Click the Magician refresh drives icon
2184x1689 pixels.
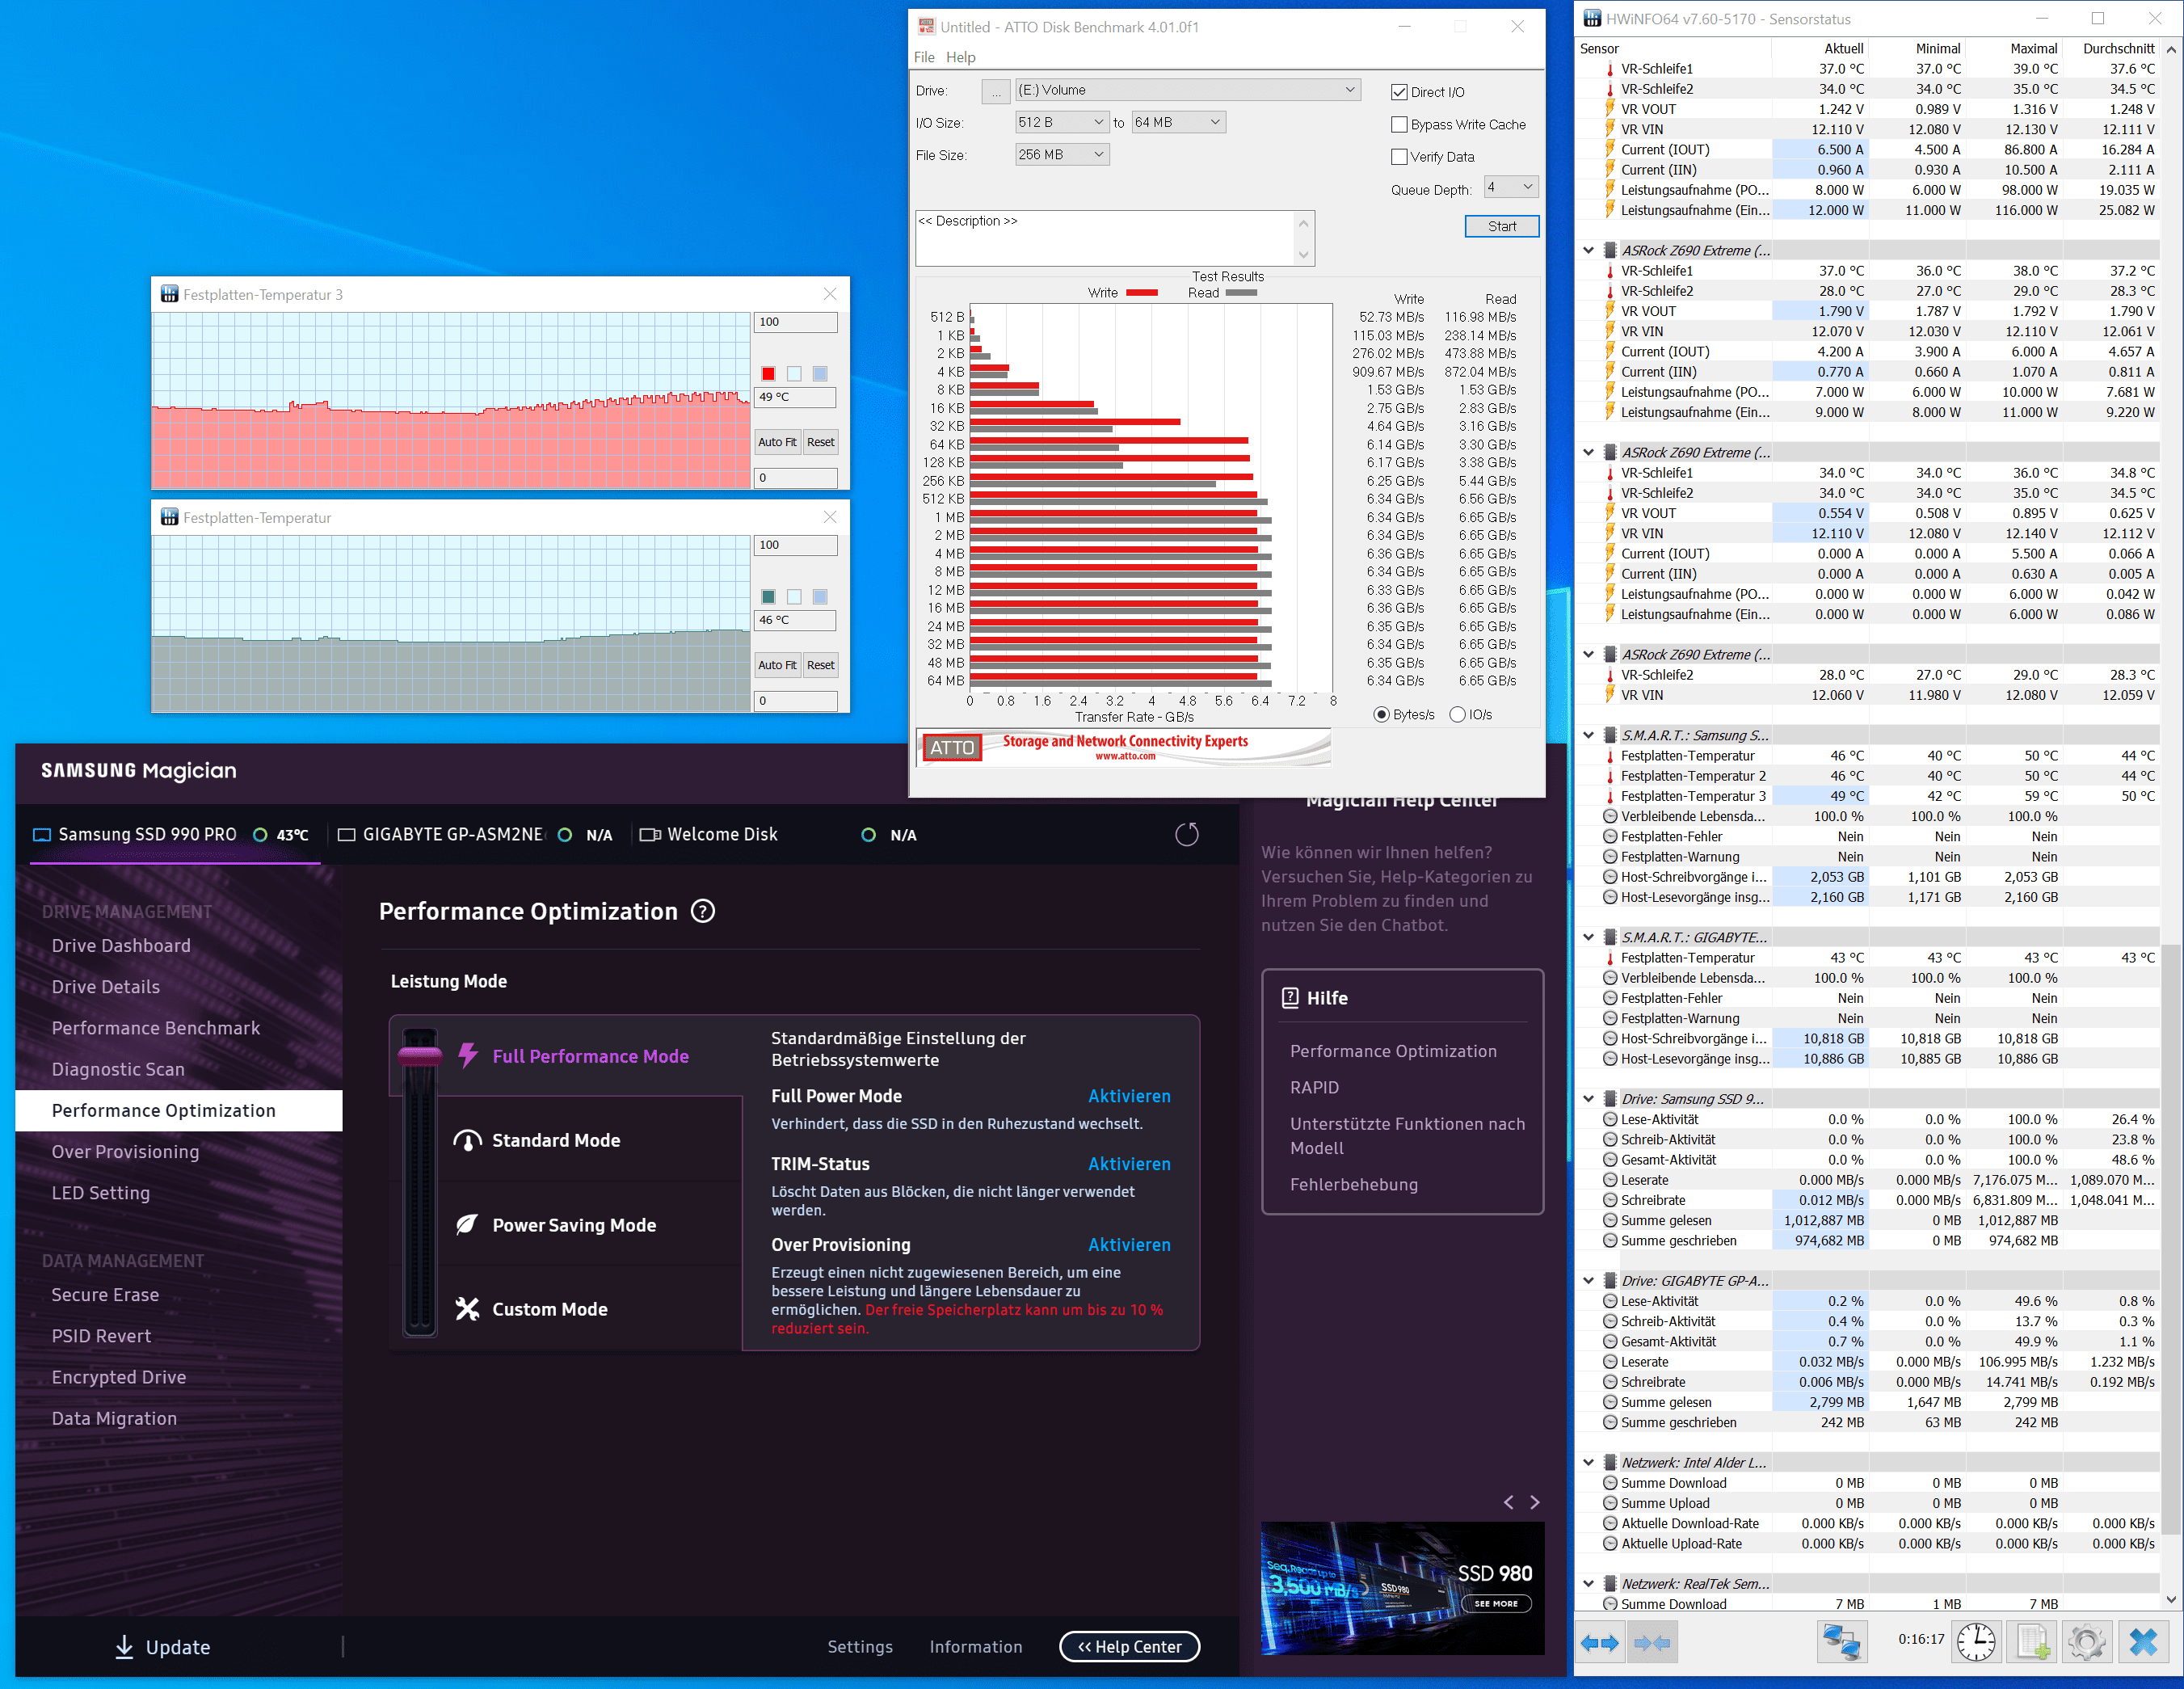(x=1186, y=834)
